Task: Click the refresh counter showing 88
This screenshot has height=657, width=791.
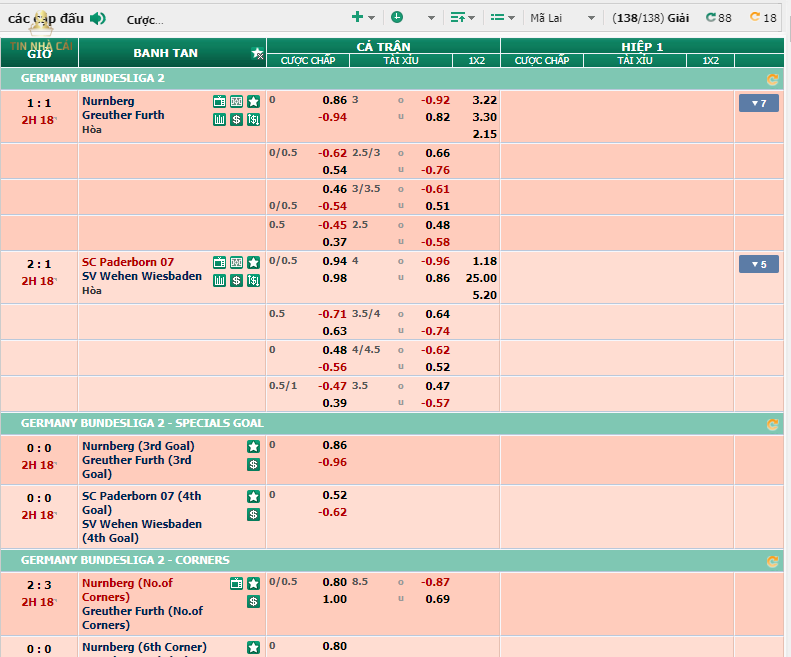Action: click(718, 18)
